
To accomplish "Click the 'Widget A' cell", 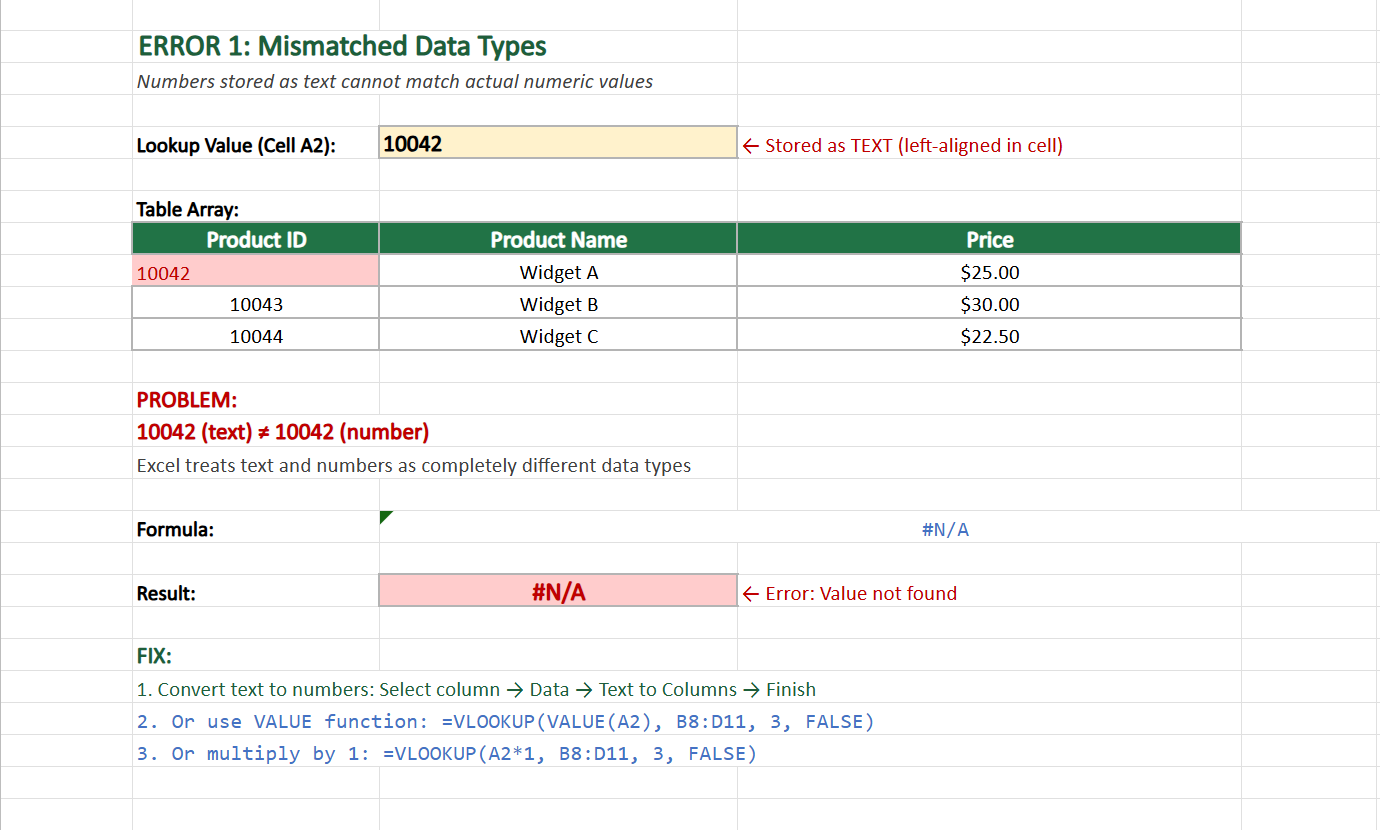I will coord(558,273).
